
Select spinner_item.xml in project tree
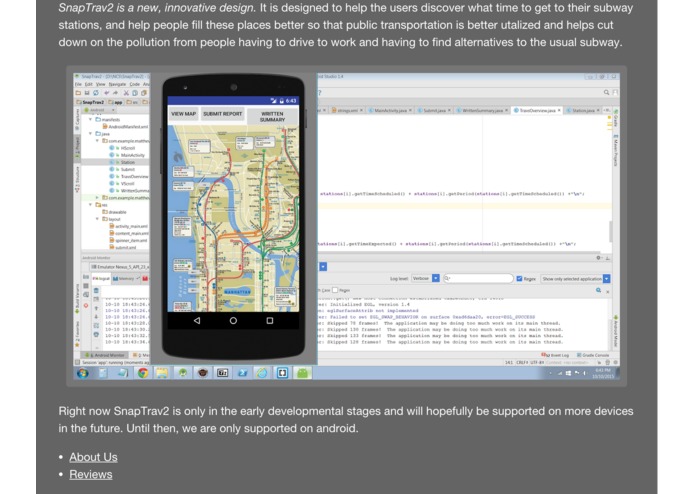(129, 240)
